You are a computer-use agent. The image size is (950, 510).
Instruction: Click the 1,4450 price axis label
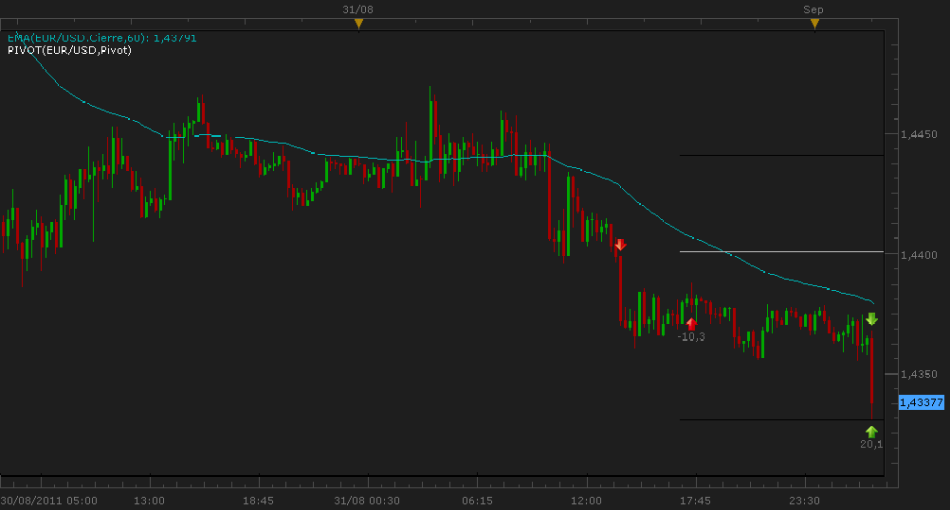click(x=918, y=135)
